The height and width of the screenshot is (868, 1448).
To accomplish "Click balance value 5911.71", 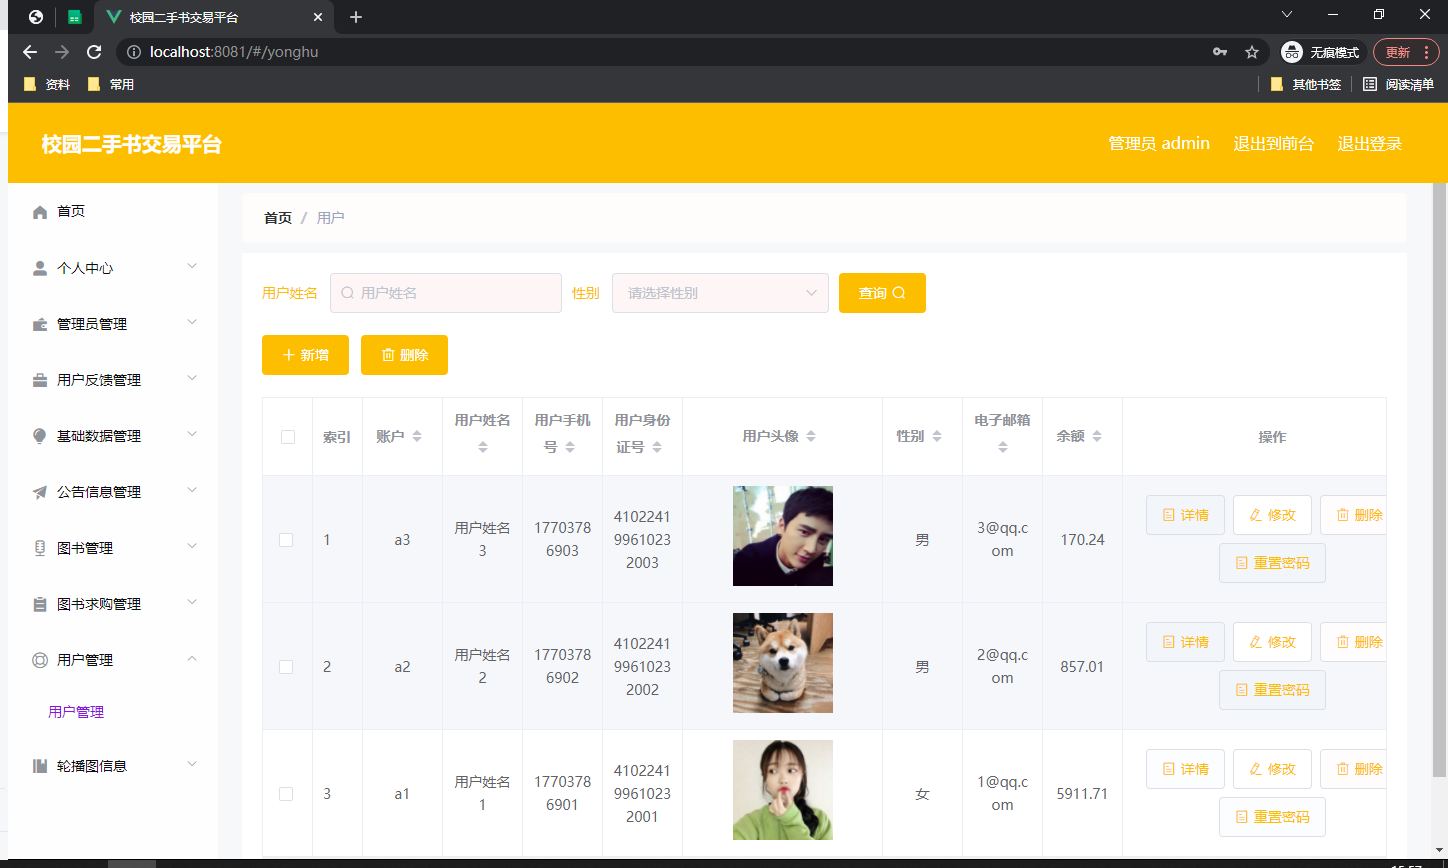I will coord(1082,794).
